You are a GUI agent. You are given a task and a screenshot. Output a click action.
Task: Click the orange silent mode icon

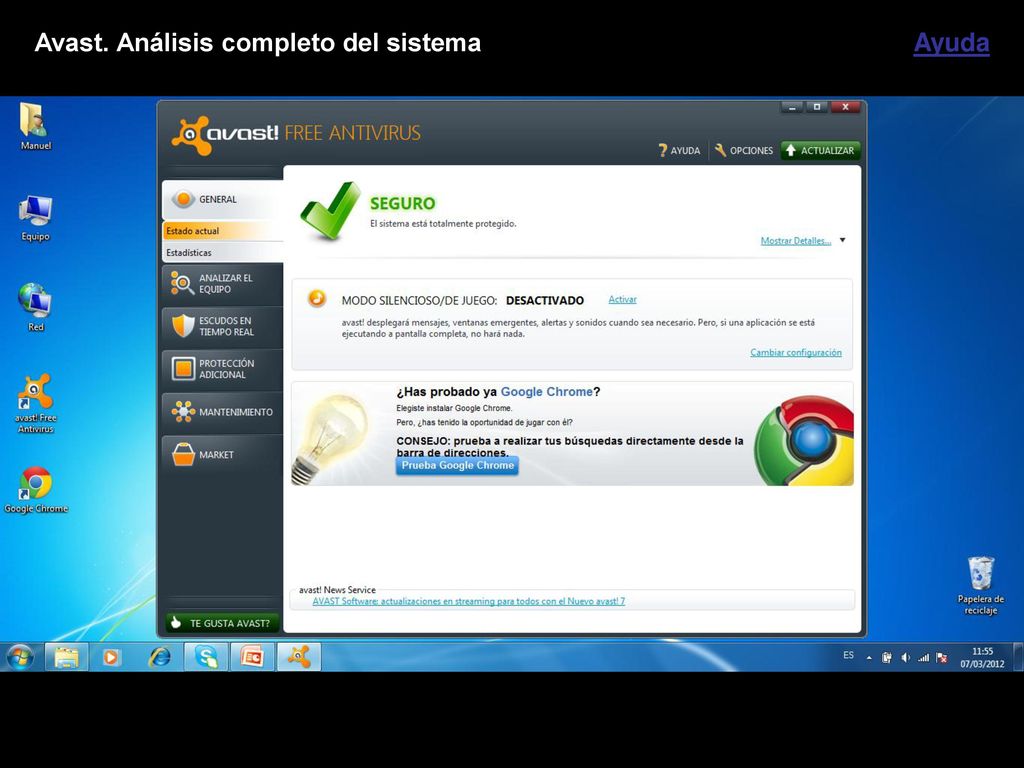(317, 298)
